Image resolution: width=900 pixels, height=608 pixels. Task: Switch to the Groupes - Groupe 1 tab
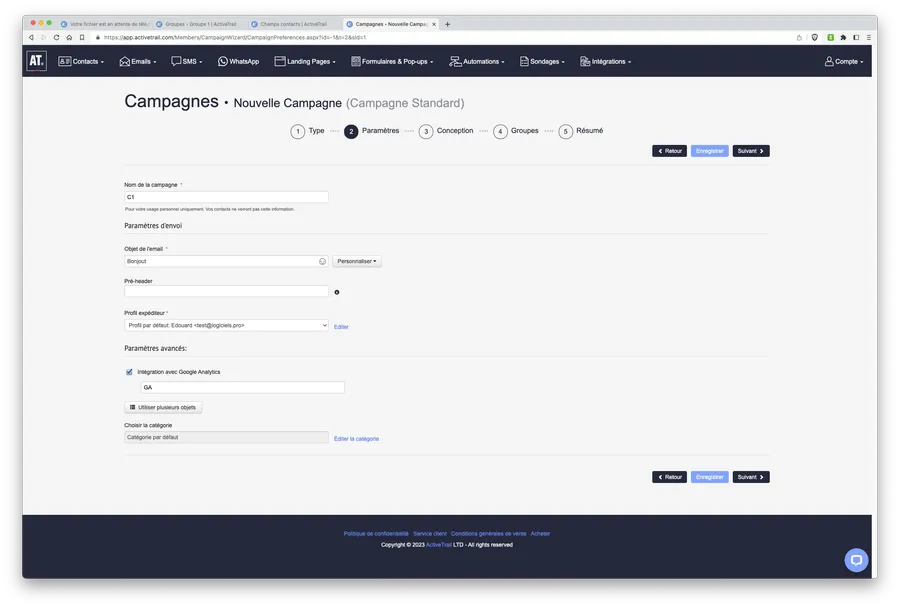tap(200, 24)
